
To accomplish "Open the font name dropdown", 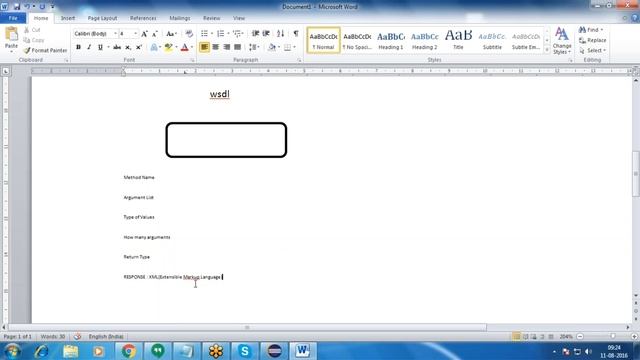I will pos(116,34).
